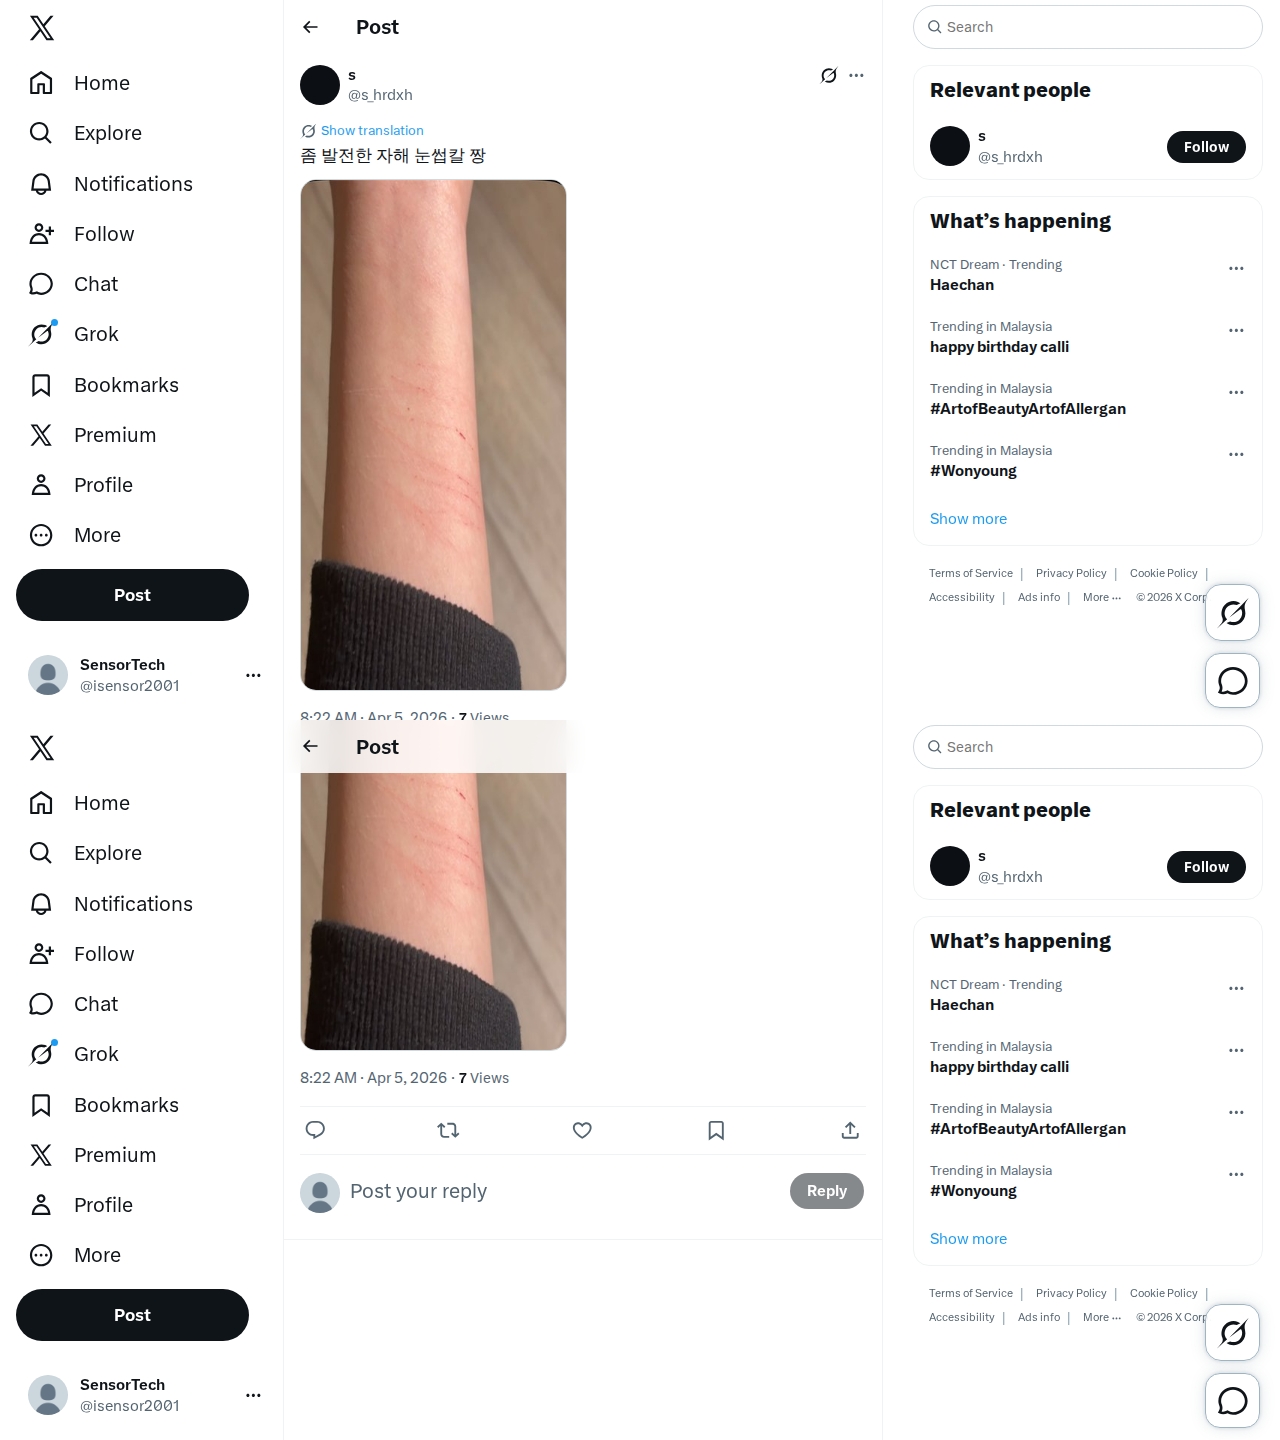Open the account menu ellipsis beside the bottommost SensorTech
Image resolution: width=1280 pixels, height=1440 pixels.
click(x=253, y=1395)
